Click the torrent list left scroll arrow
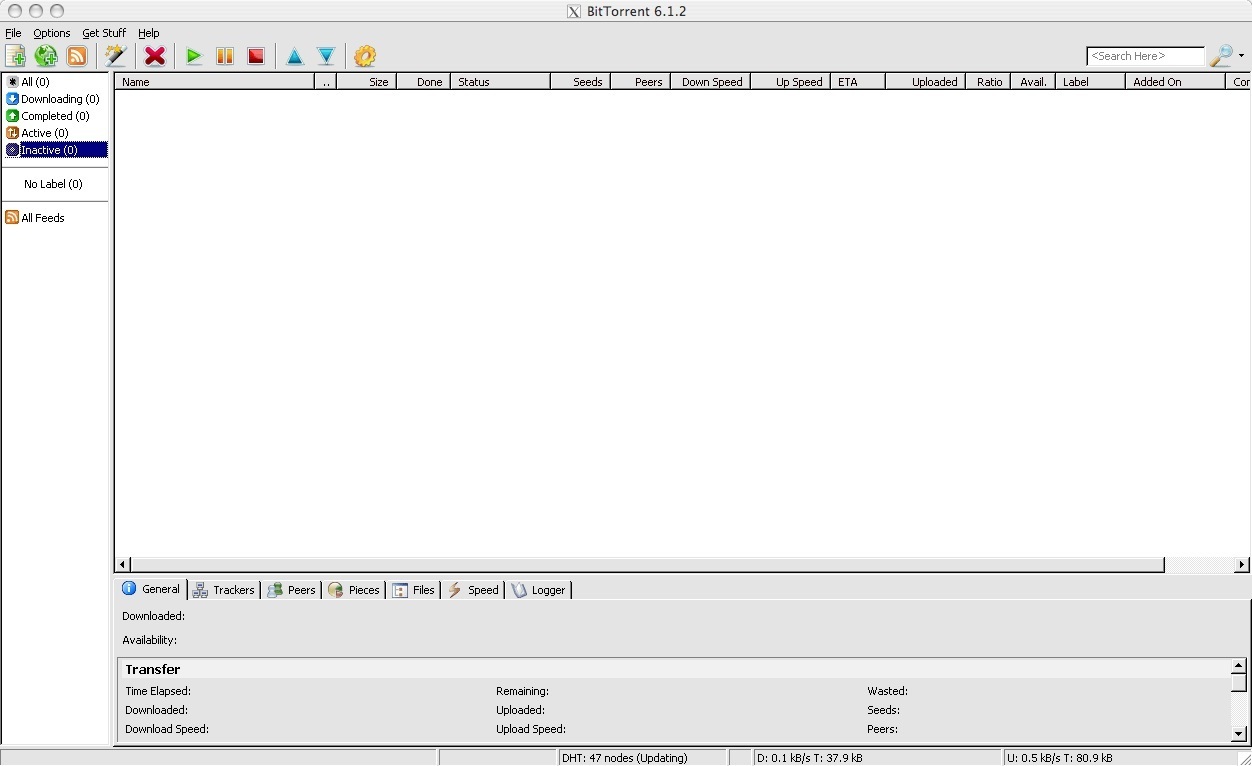This screenshot has height=766, width=1252. 123,565
